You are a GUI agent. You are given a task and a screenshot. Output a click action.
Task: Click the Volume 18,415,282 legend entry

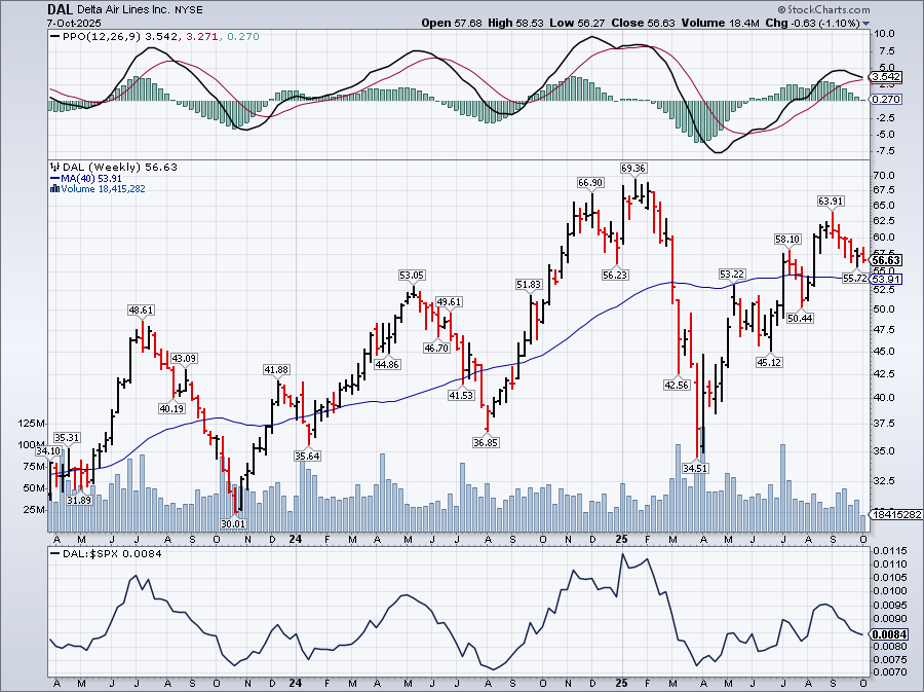tap(103, 189)
